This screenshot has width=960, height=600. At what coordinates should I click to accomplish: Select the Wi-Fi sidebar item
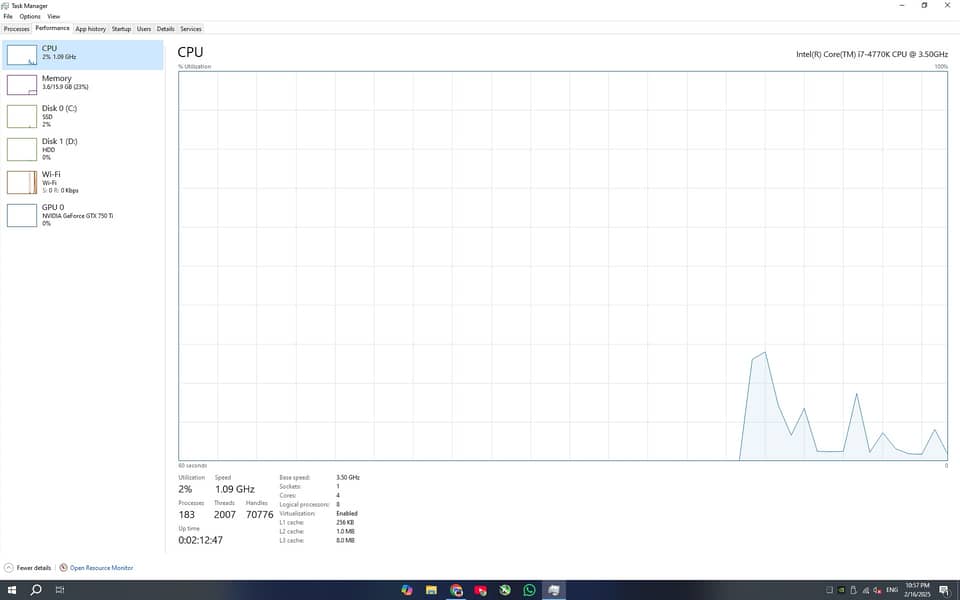(x=83, y=182)
